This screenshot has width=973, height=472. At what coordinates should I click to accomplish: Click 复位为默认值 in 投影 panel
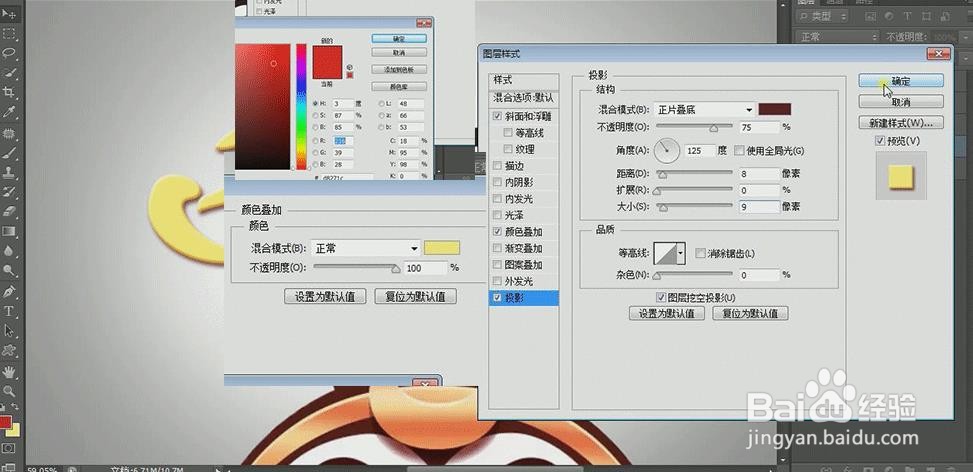pyautogui.click(x=750, y=313)
